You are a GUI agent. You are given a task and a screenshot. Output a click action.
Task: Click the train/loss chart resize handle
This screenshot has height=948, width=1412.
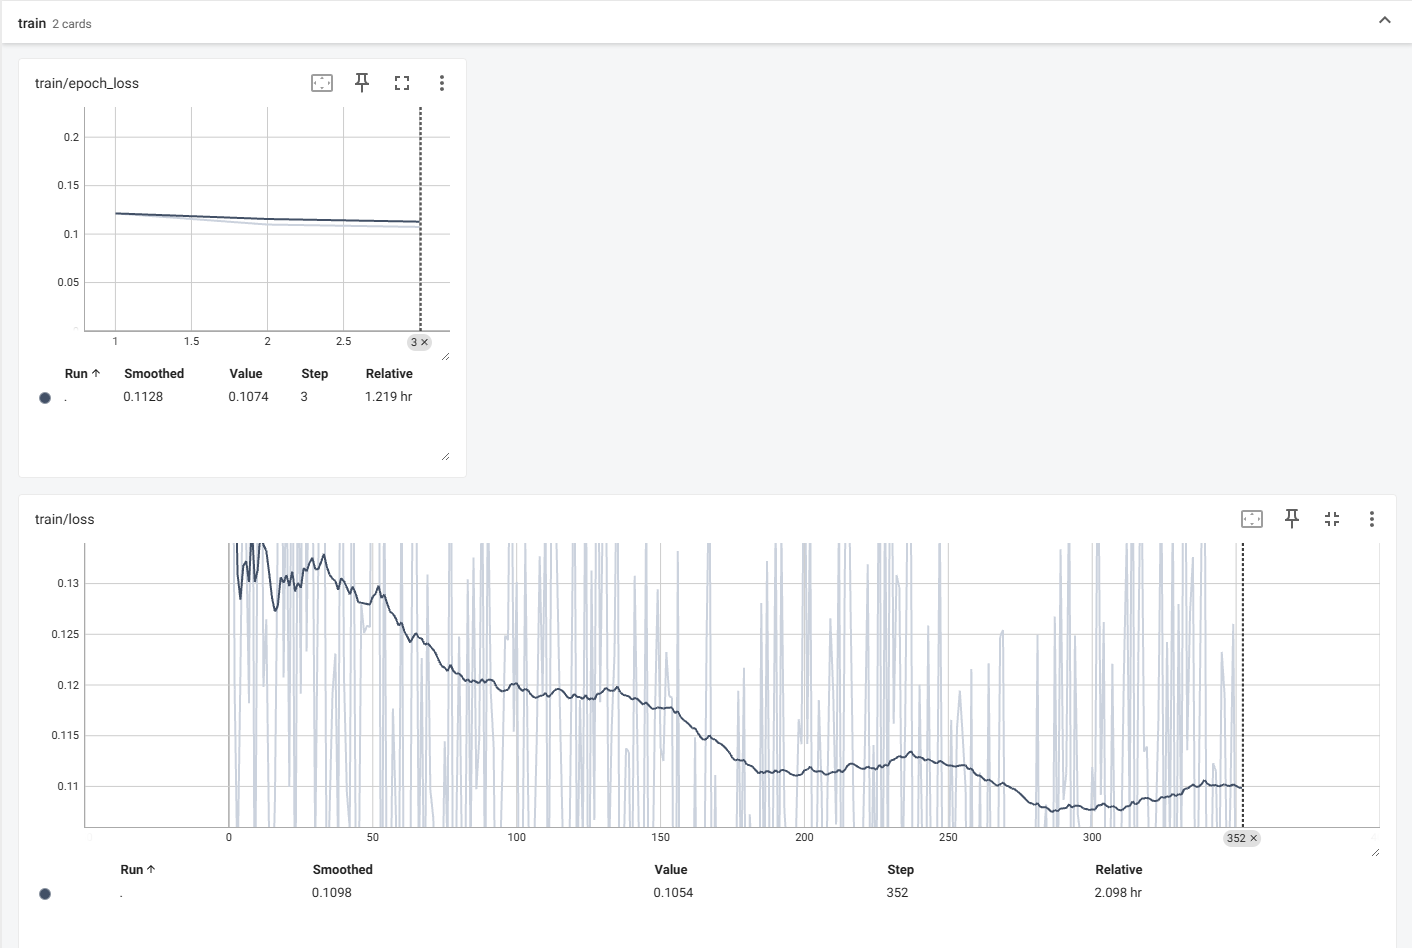click(x=1375, y=852)
